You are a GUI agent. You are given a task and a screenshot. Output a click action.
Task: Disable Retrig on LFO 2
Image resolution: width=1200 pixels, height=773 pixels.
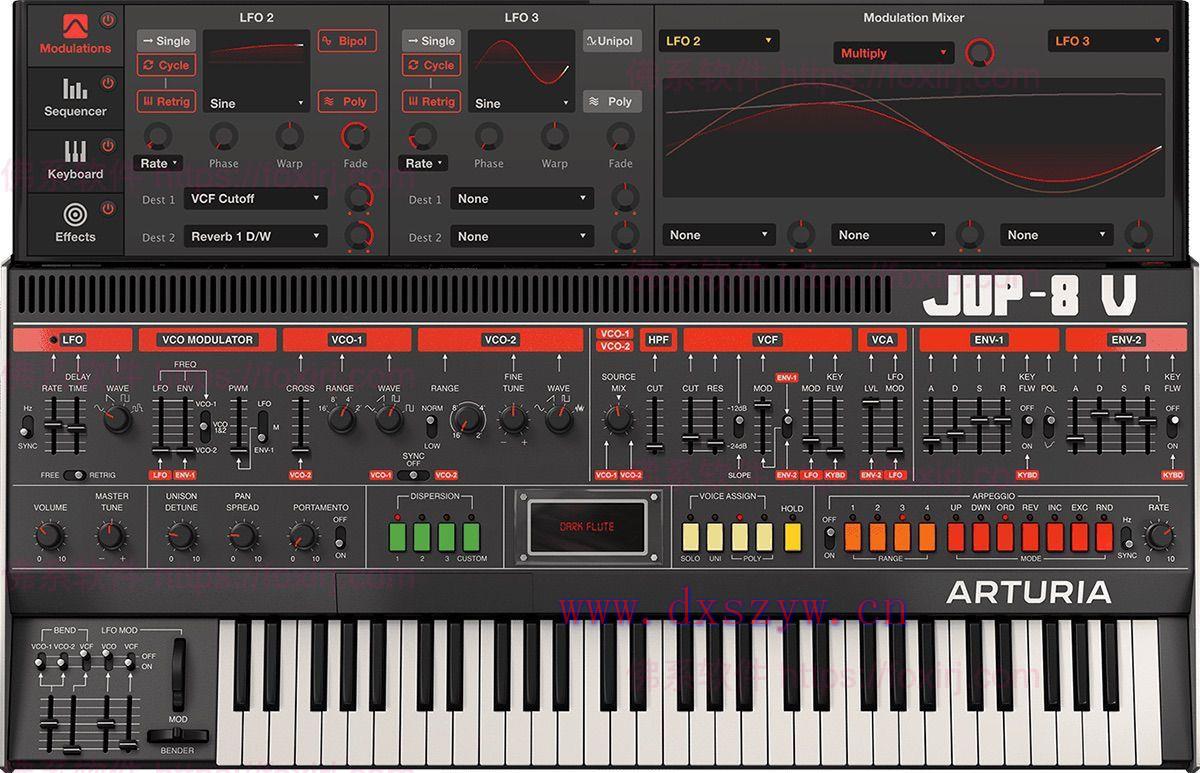[166, 101]
